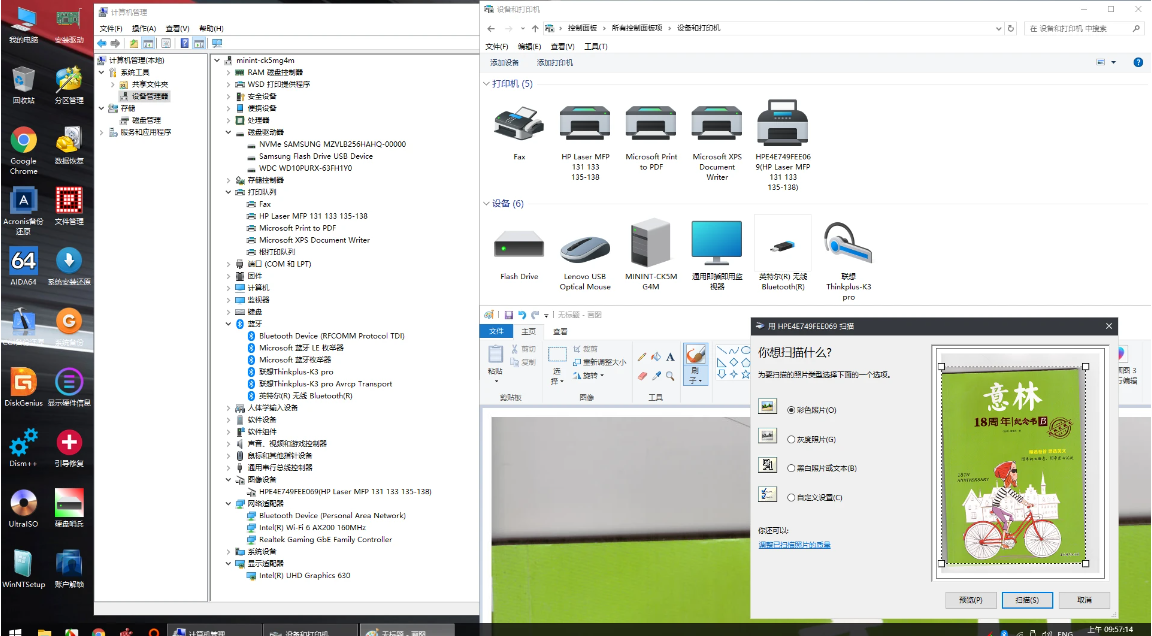Image resolution: width=1152 pixels, height=636 pixels.
Task: Pick the Eraser tool in Paint
Action: (x=642, y=375)
